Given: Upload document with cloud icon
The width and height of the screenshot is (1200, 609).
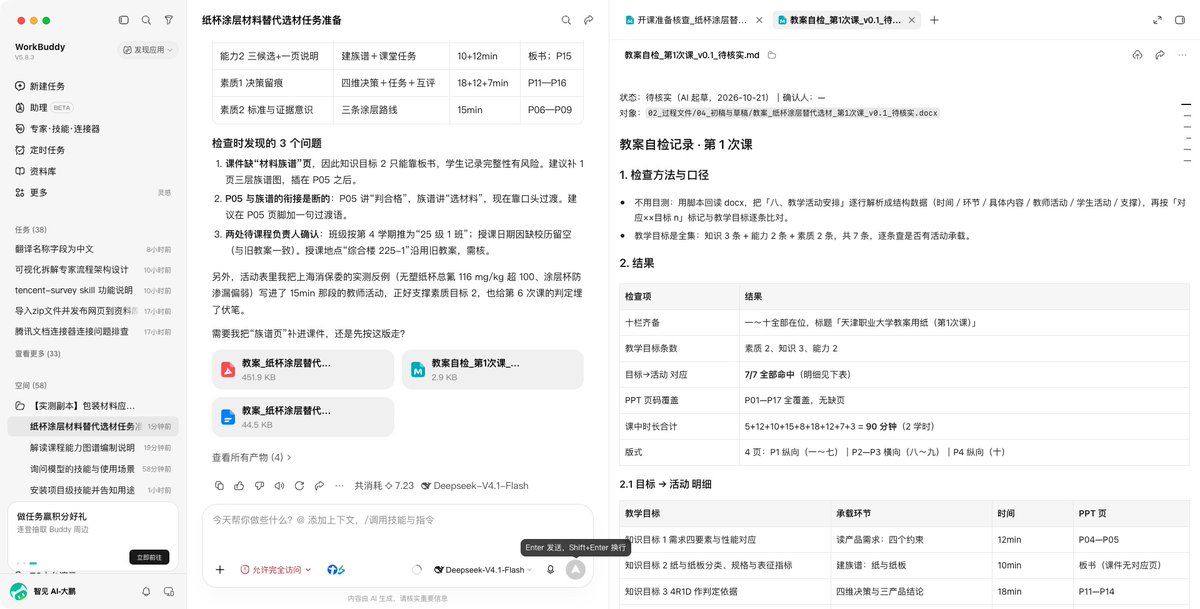Looking at the screenshot, I should [x=1137, y=55].
